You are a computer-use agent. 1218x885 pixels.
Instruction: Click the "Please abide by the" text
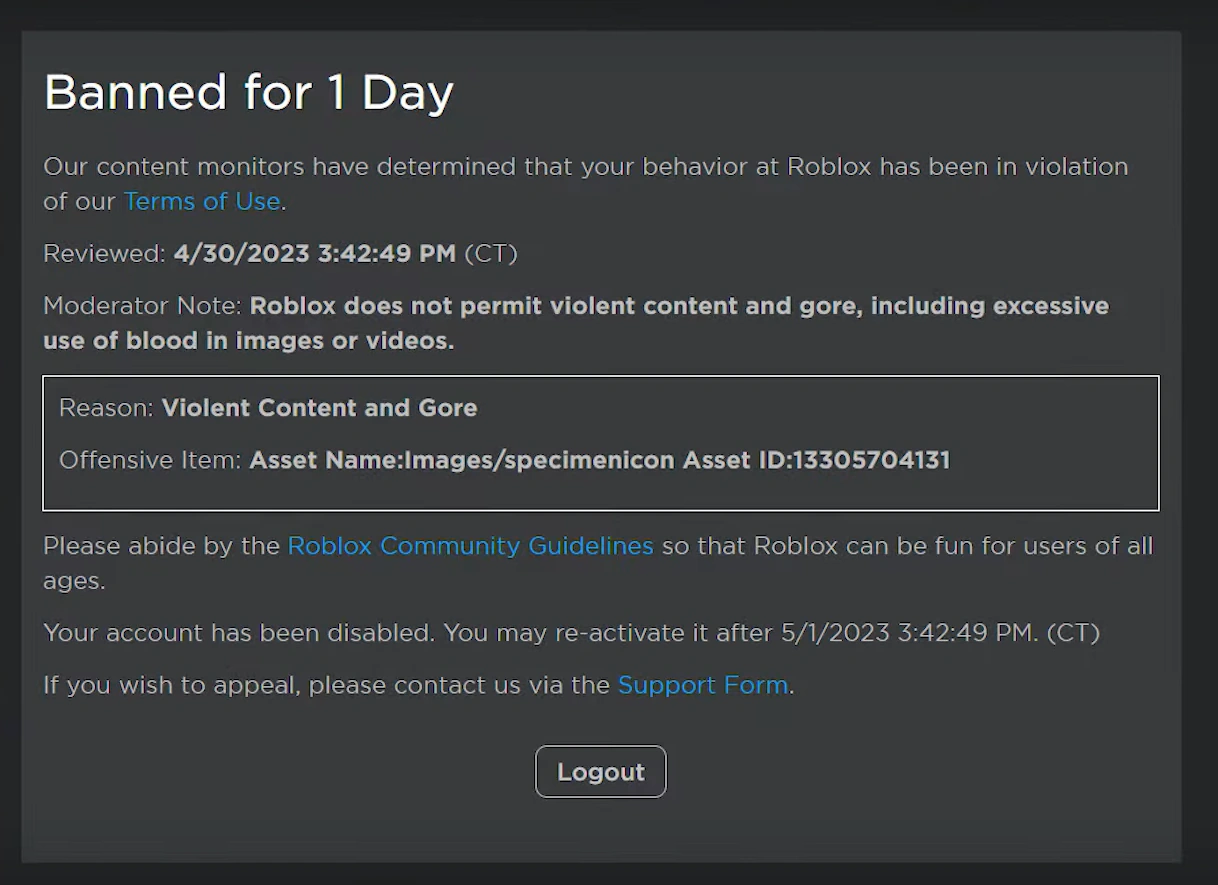161,546
